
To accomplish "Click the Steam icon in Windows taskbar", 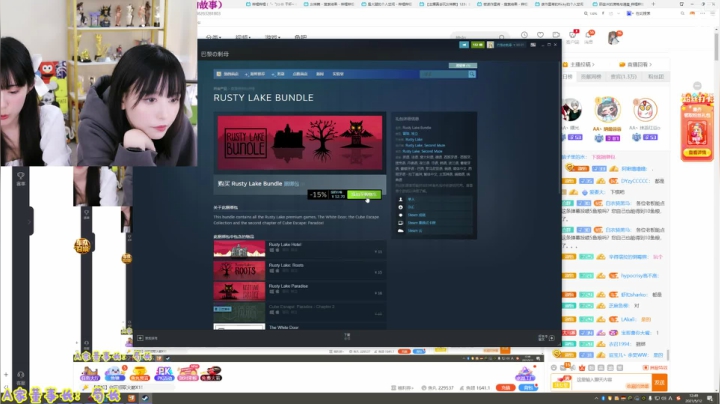I will click(145, 398).
